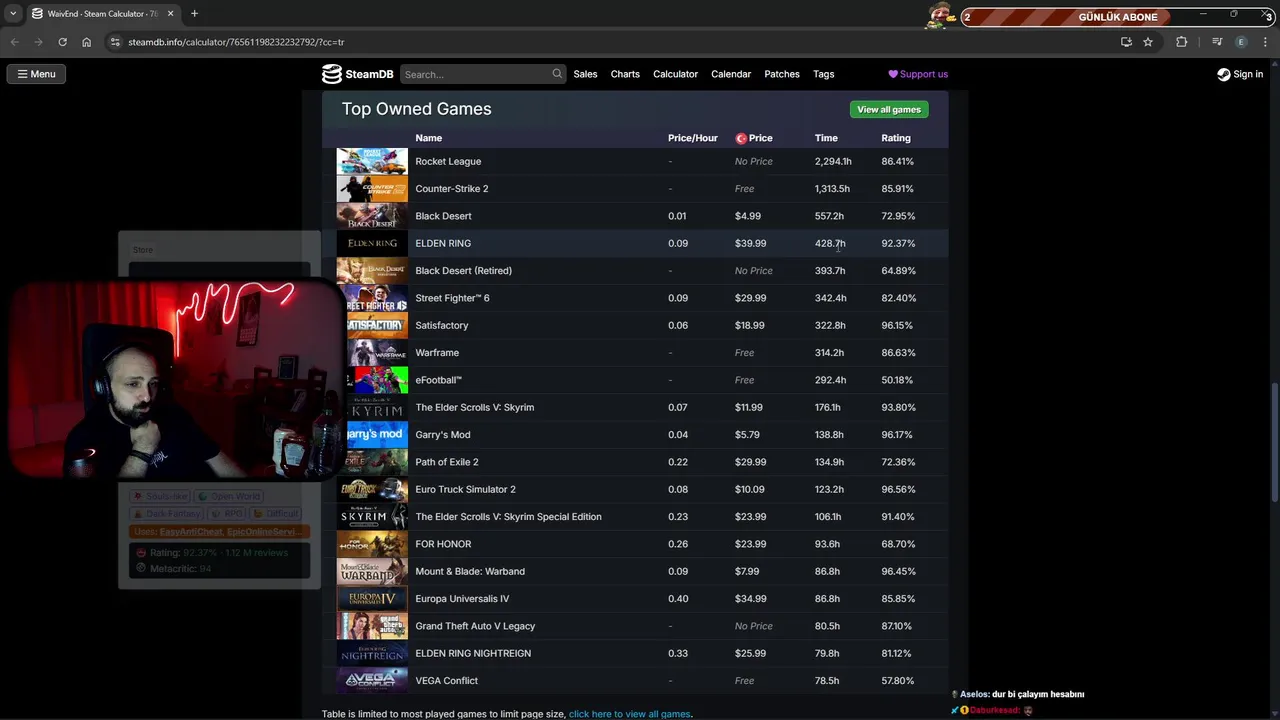The image size is (1280, 720).
Task: Open the Garry's Mod thumbnail
Action: pos(376,434)
